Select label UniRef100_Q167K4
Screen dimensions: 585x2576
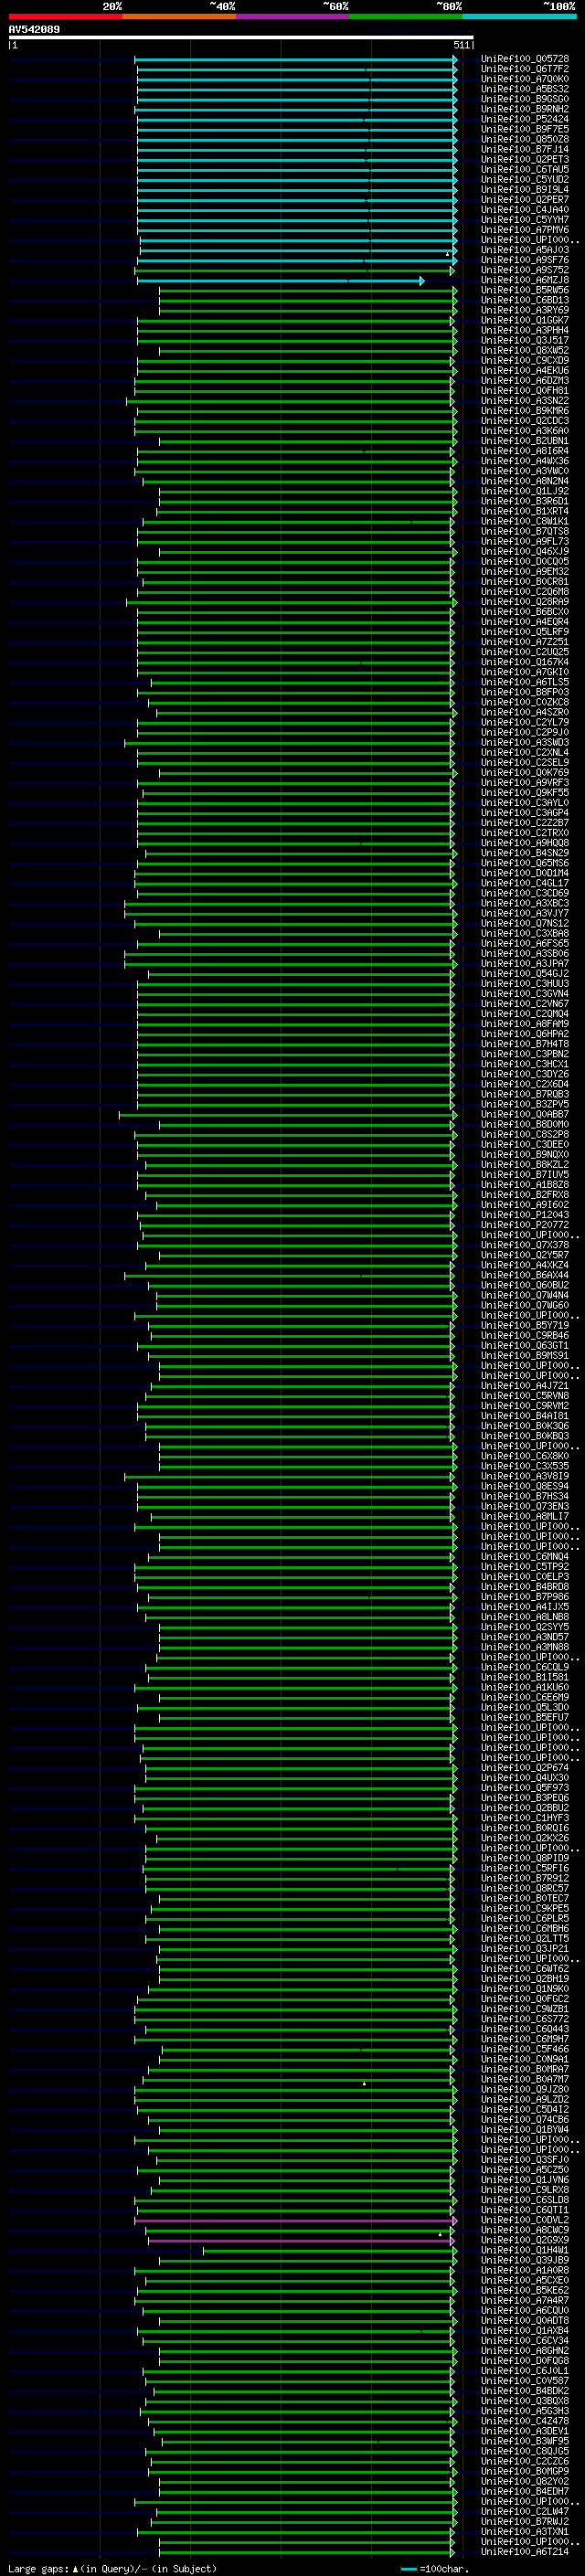[525, 662]
